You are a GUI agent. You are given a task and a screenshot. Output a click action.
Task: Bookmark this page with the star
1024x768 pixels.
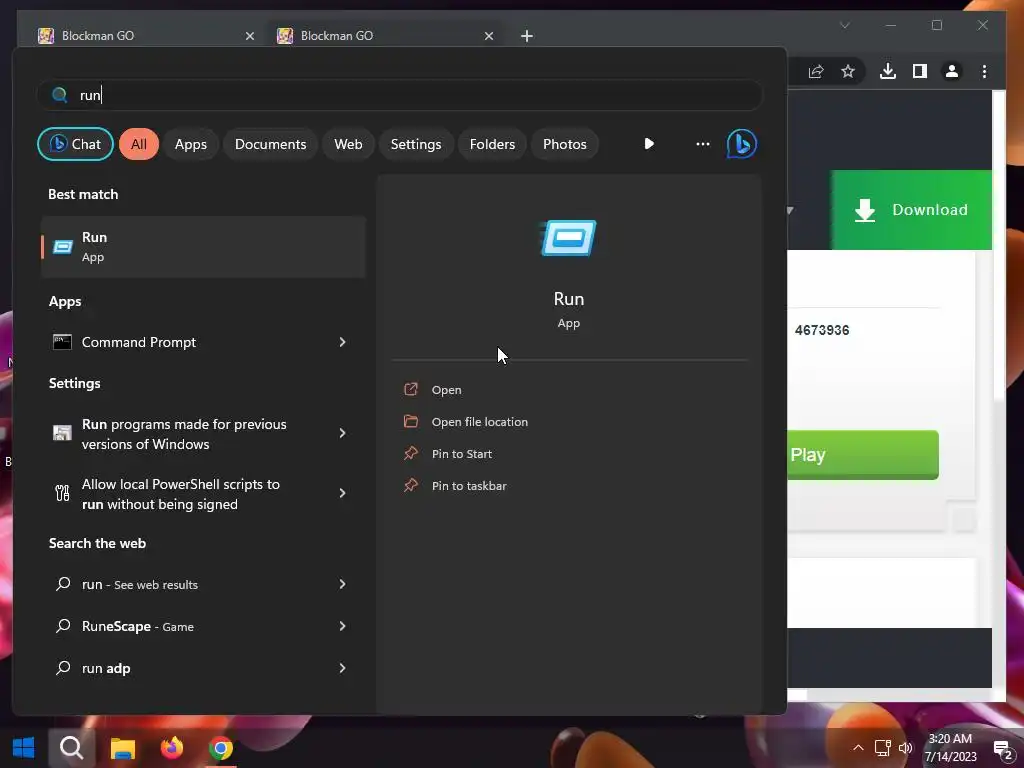click(848, 71)
